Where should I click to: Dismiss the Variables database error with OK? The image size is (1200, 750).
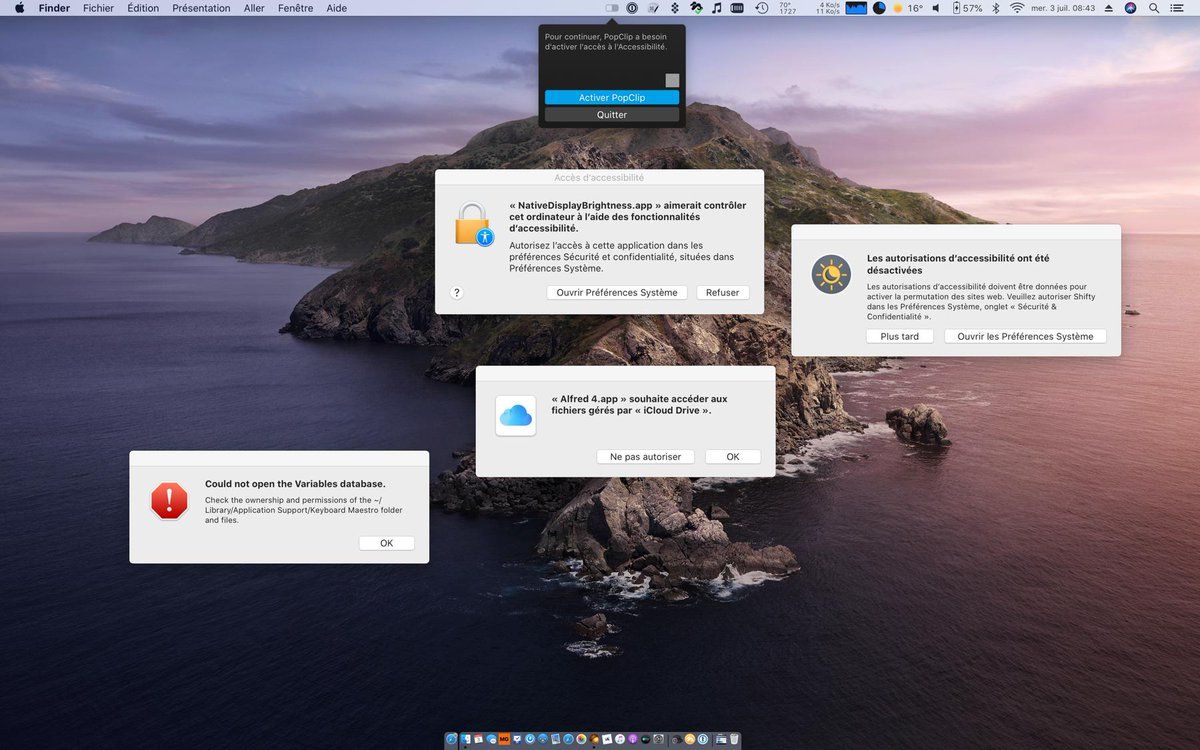tap(386, 544)
